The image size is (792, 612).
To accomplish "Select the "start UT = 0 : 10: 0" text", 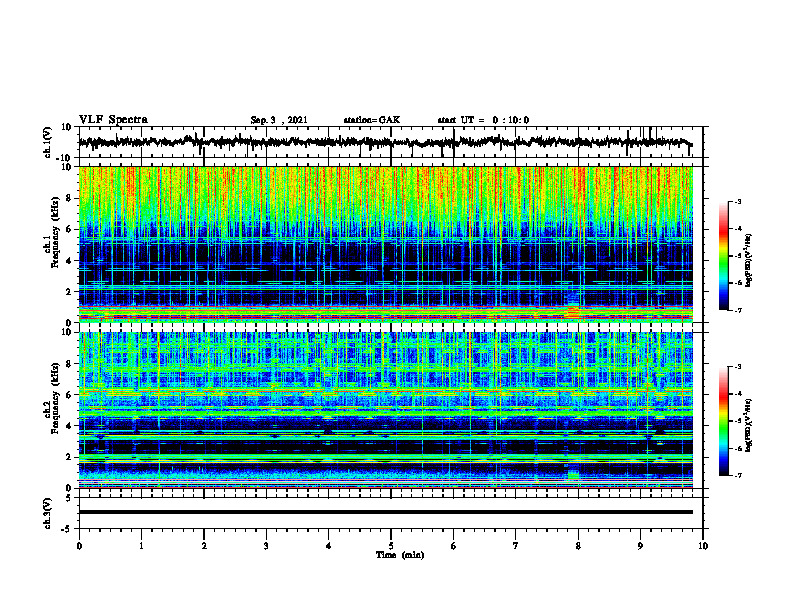I will 483,120.
